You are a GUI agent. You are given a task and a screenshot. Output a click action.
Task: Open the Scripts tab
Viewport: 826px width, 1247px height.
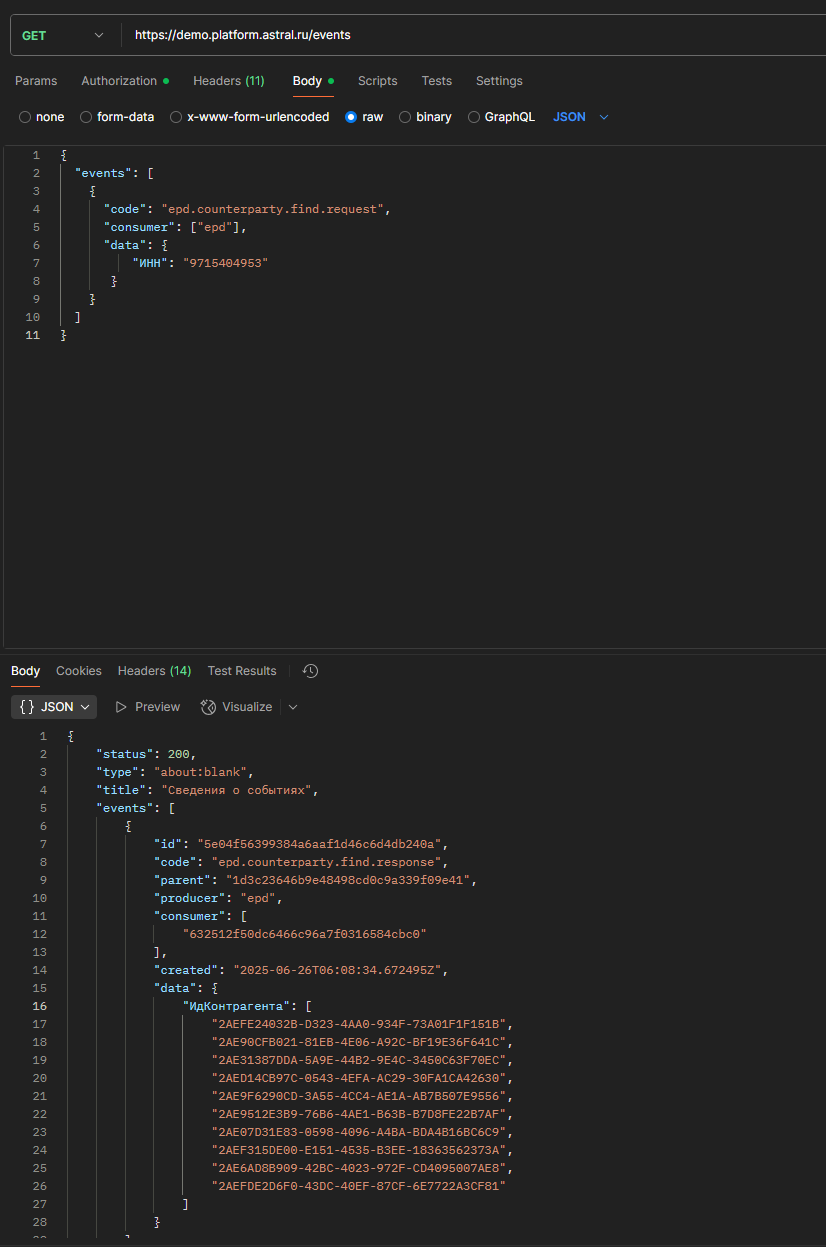[378, 81]
